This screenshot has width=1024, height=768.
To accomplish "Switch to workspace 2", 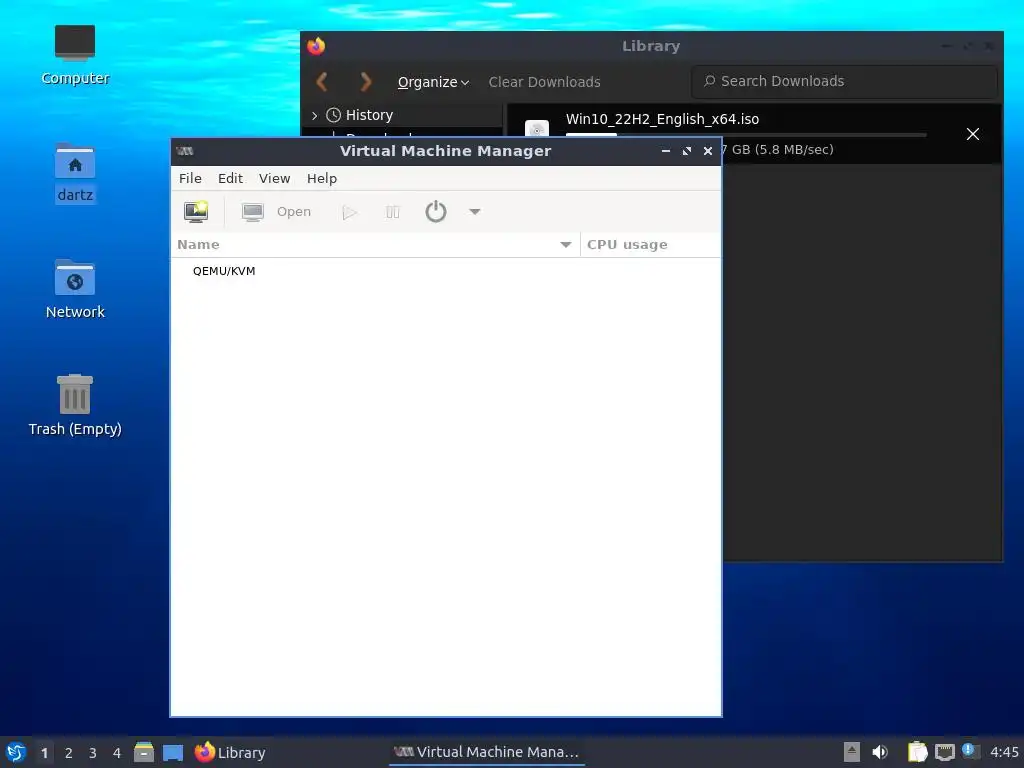I will click(x=68, y=753).
